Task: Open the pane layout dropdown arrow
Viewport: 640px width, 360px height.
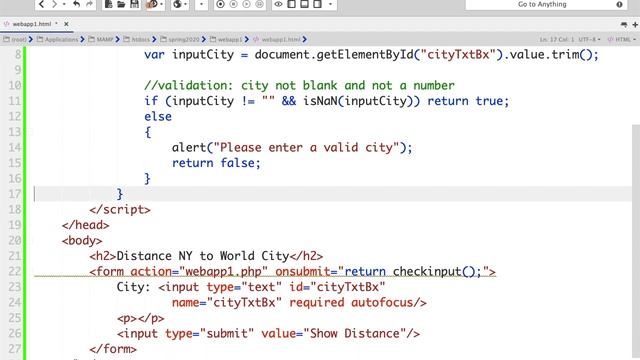Action: 330,4
